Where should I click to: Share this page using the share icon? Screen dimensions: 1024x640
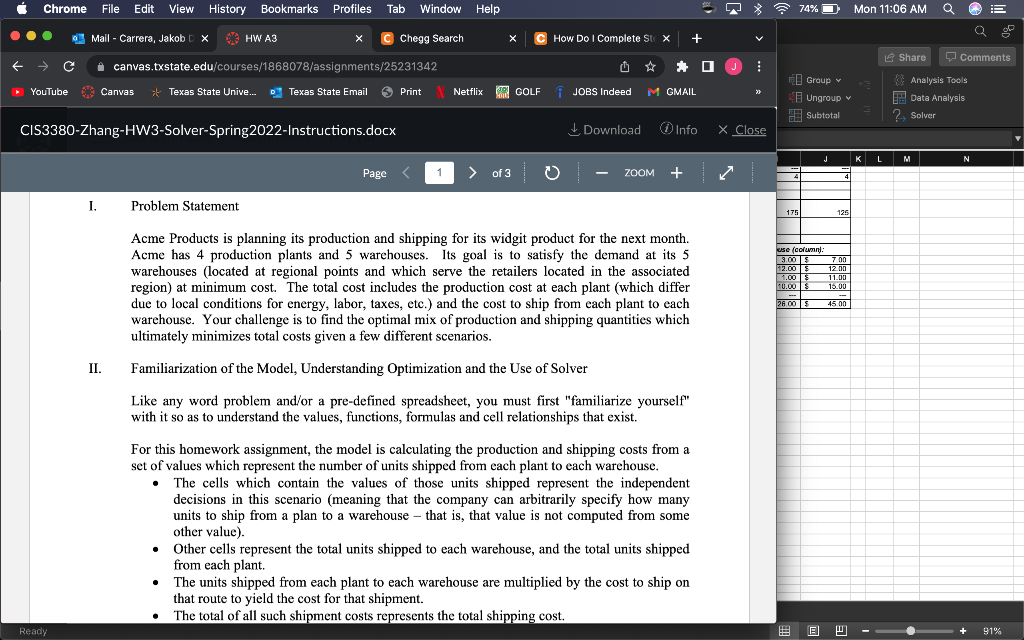click(x=625, y=66)
